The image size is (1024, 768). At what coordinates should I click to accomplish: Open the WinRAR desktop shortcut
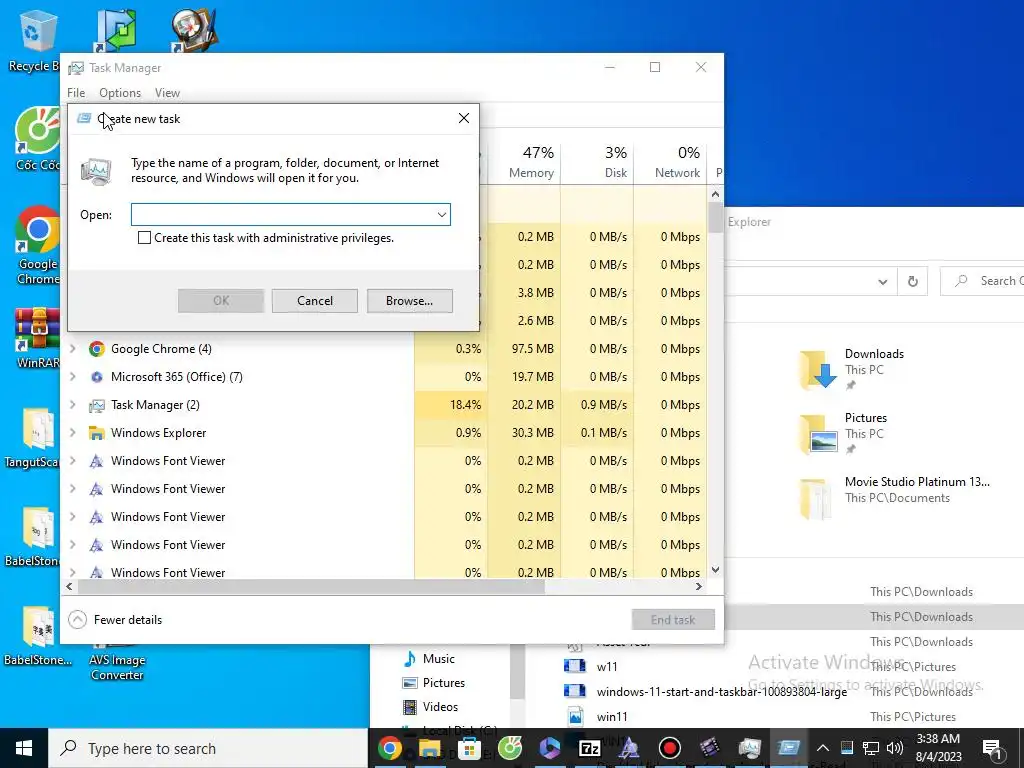pos(37,338)
